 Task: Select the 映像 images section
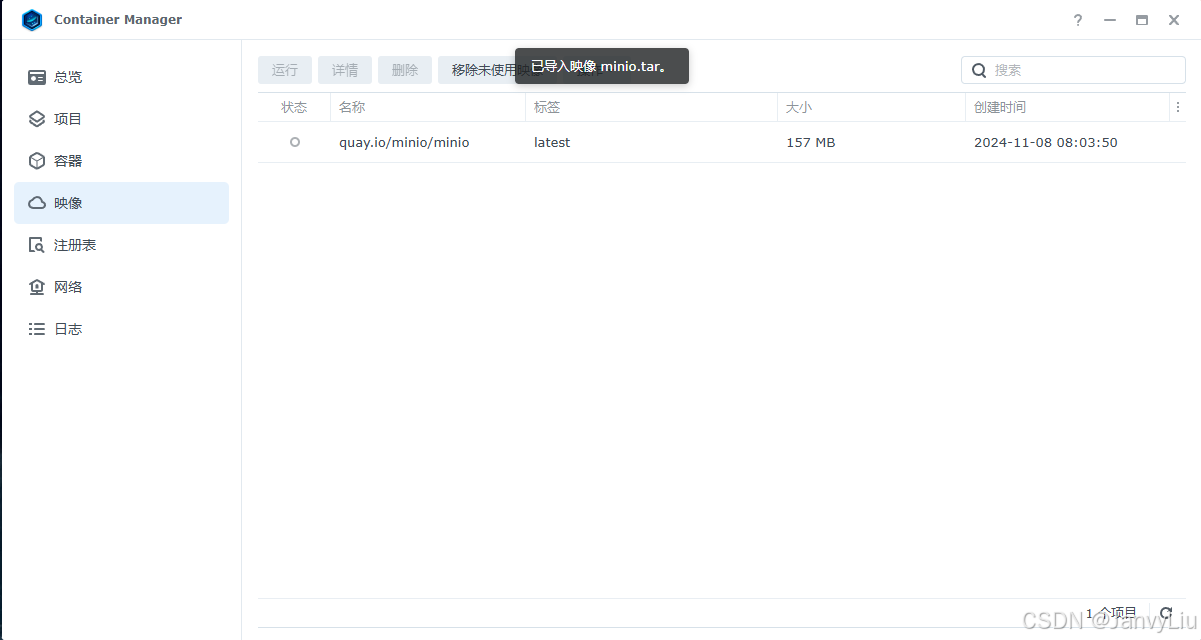(121, 203)
